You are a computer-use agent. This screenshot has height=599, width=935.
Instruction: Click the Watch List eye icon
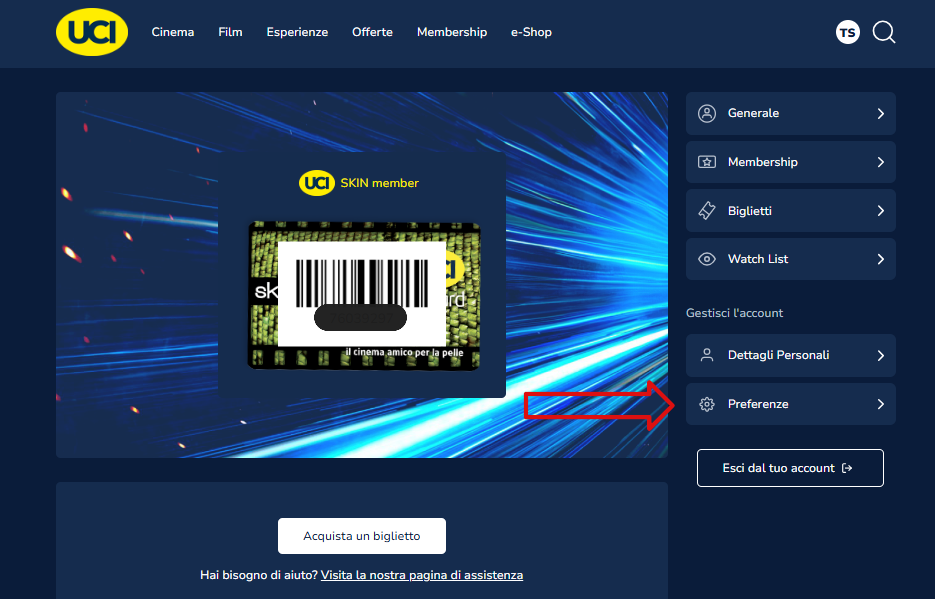707,259
